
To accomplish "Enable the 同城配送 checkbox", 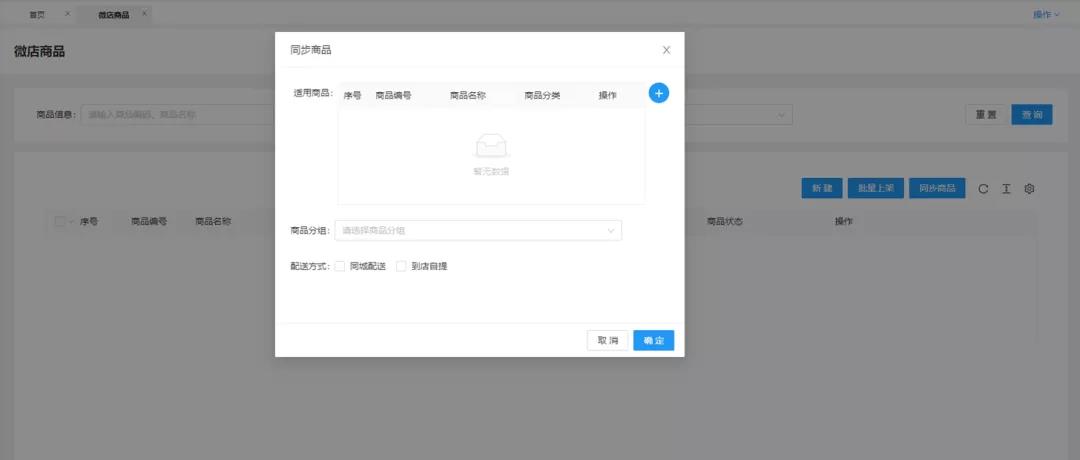I will coord(340,266).
